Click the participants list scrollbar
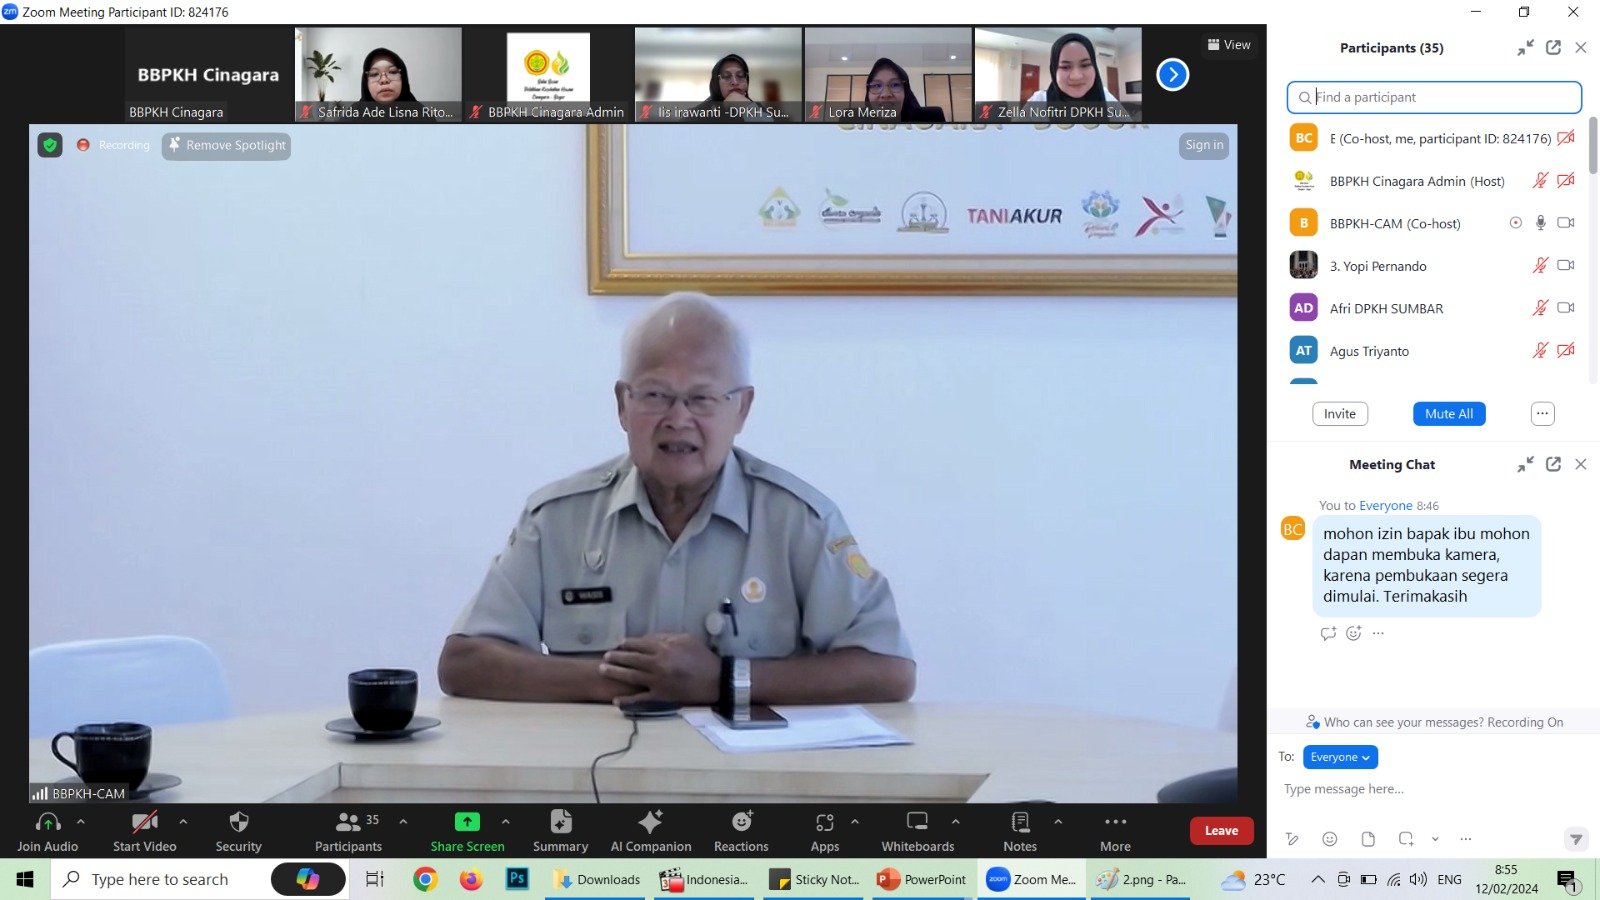This screenshot has width=1600, height=900. tap(1592, 146)
